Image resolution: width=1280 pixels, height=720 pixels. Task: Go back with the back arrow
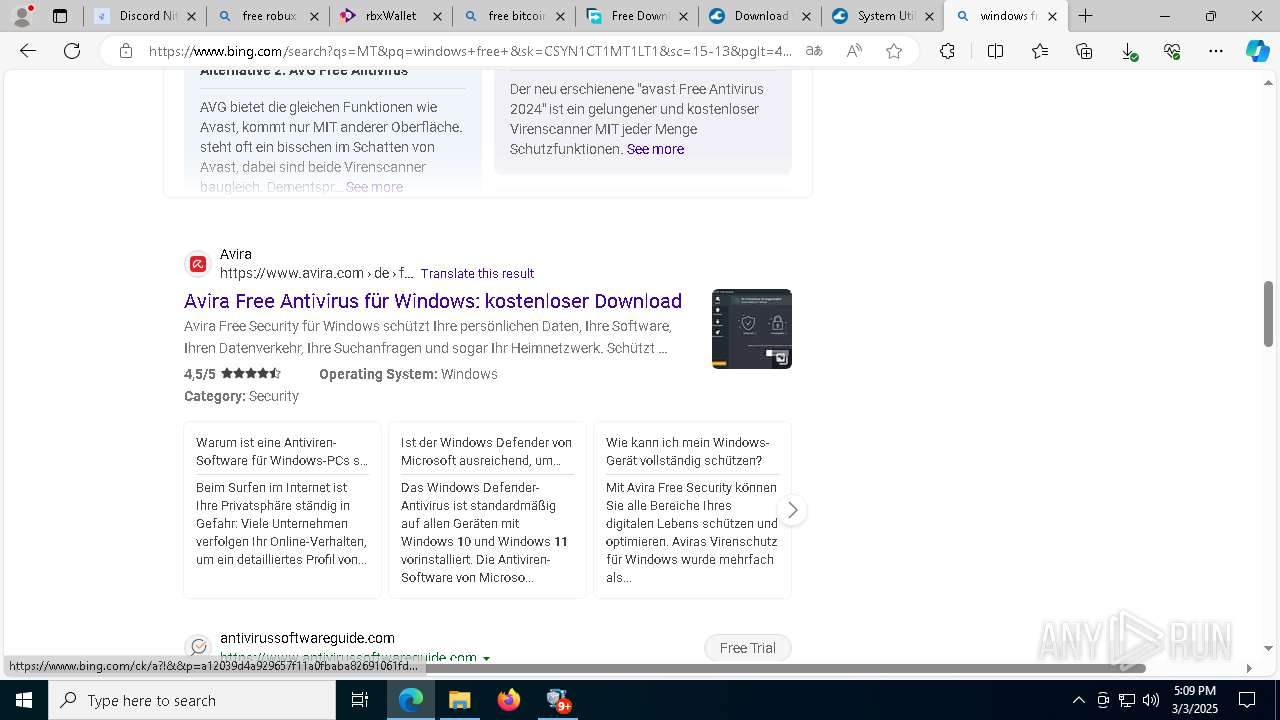point(28,51)
